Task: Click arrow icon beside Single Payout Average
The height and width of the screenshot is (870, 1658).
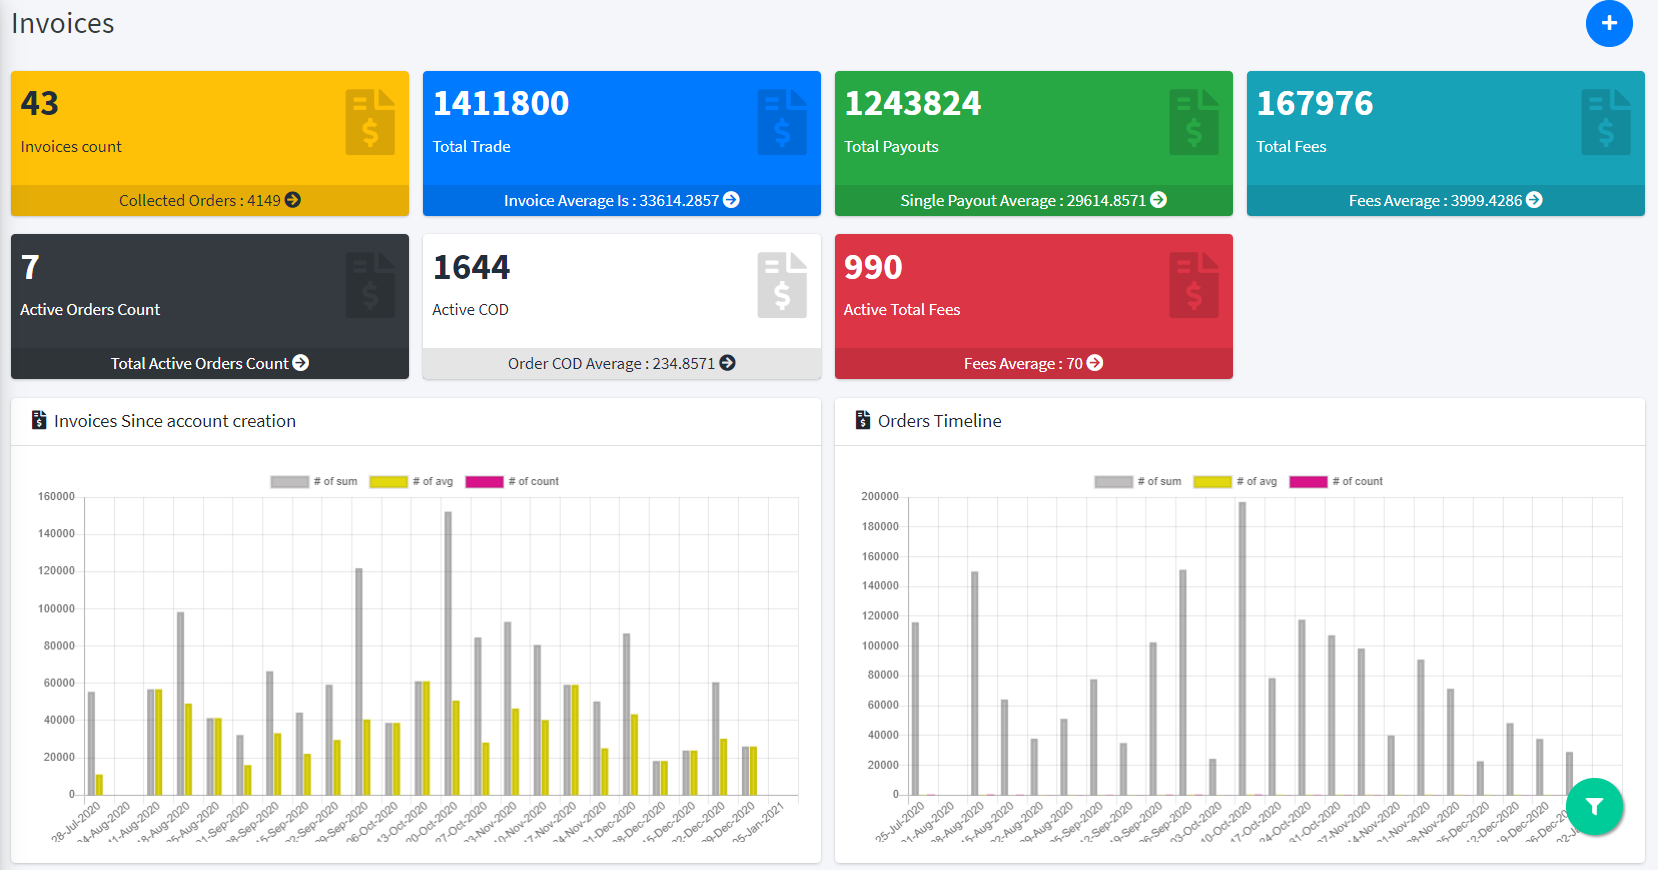Action: [1158, 200]
